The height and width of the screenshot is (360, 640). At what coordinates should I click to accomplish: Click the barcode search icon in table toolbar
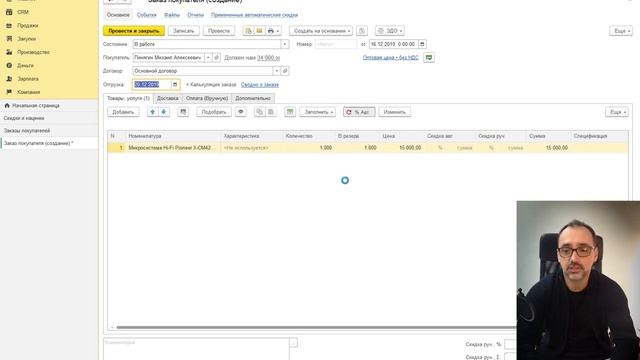183,112
